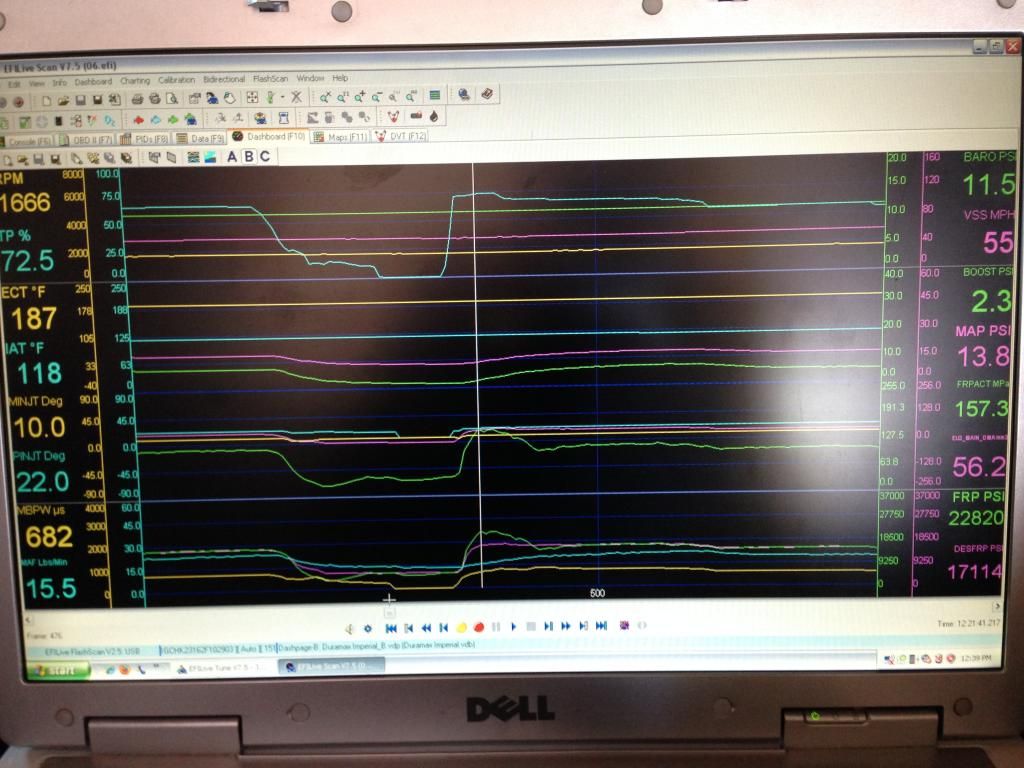
Task: Click the fast rewind double-arrow button
Action: [426, 627]
